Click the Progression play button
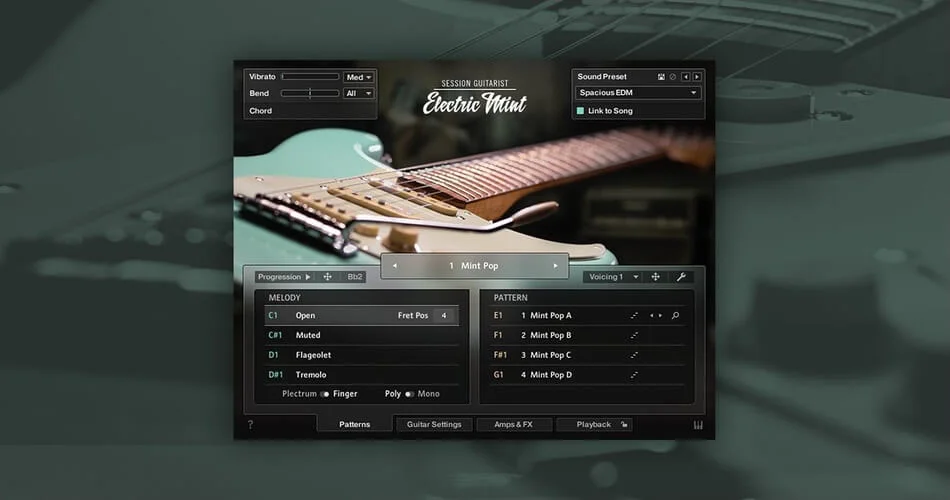 pyautogui.click(x=308, y=277)
